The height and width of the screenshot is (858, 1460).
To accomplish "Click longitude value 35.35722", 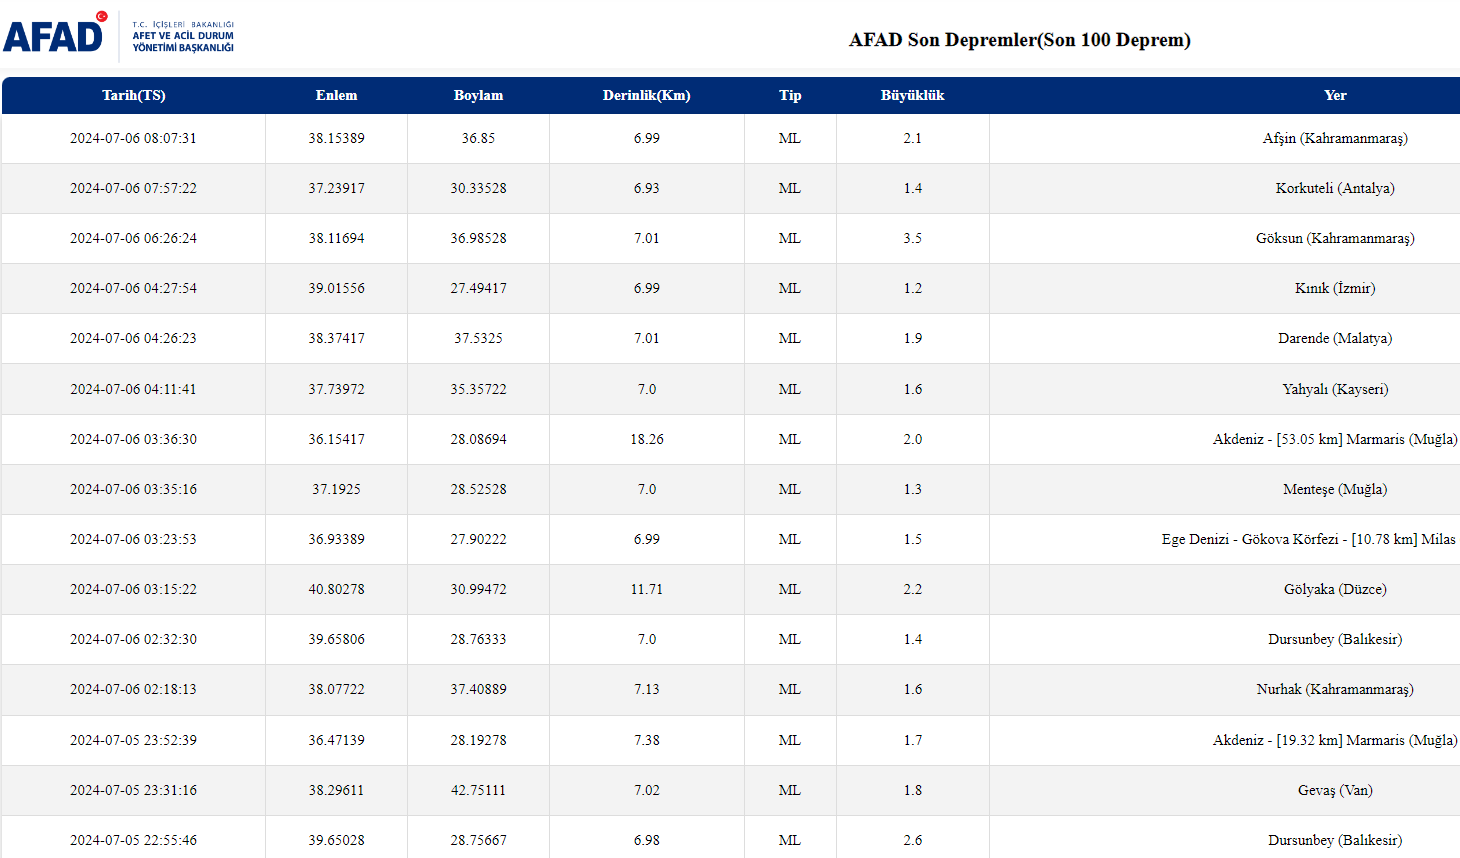I will point(478,389).
